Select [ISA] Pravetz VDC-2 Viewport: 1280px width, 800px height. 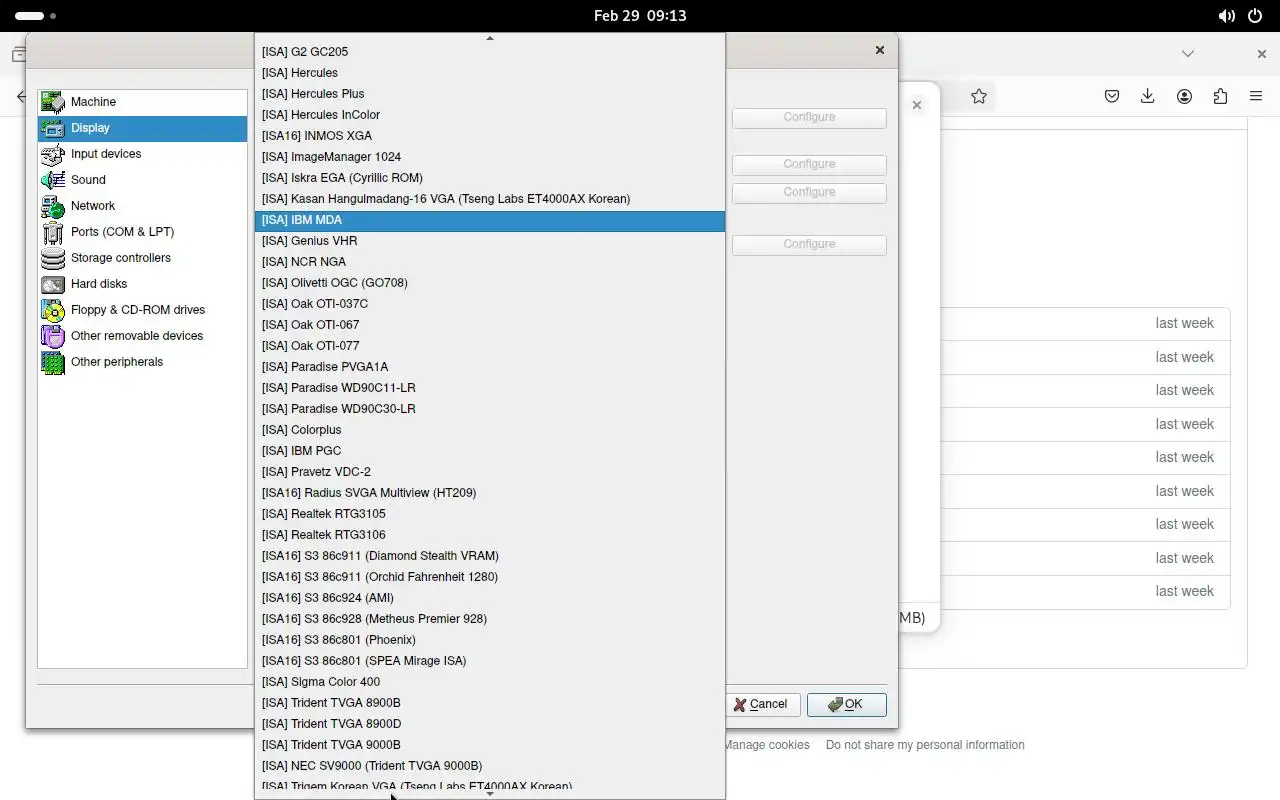[490, 472]
